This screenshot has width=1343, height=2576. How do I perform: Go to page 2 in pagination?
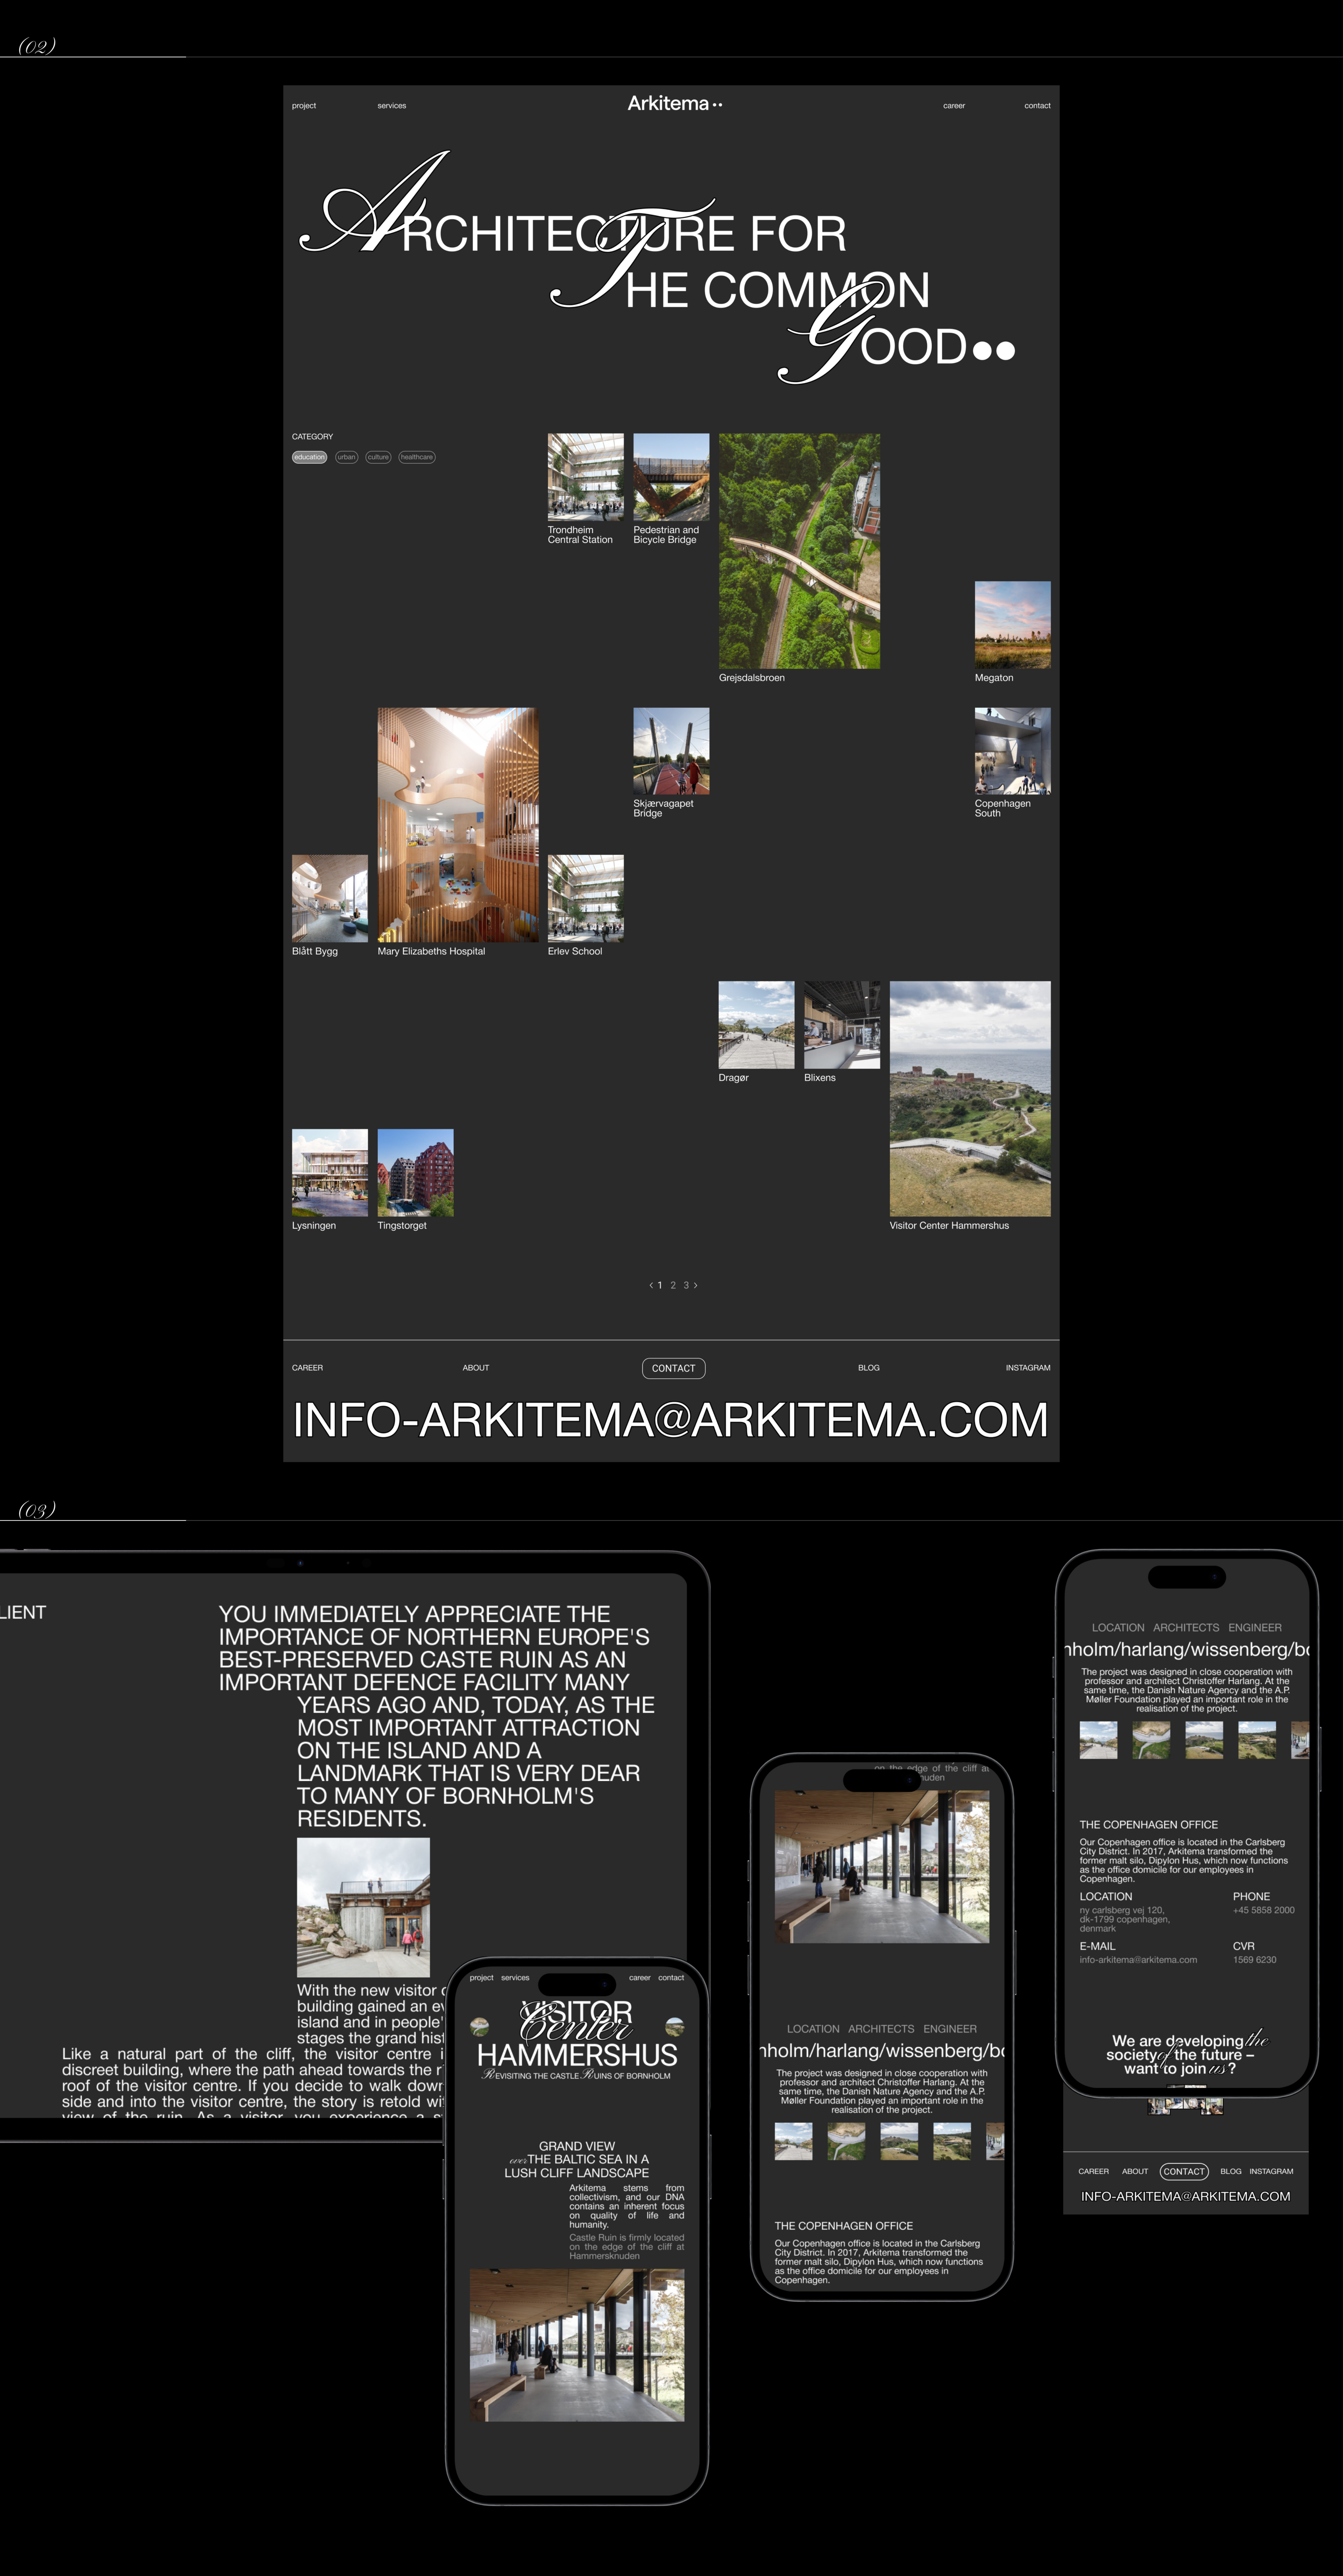[673, 1285]
